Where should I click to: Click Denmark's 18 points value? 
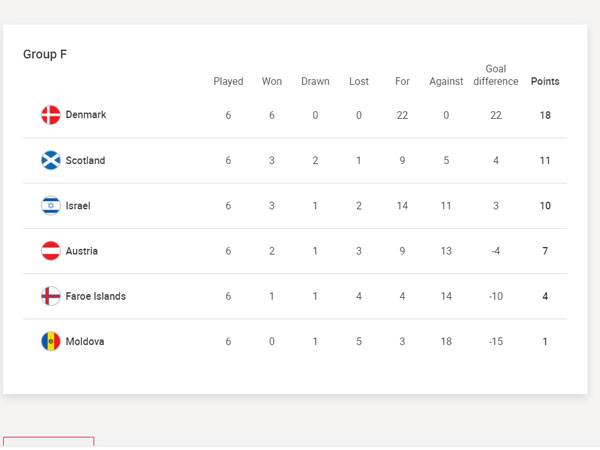(x=545, y=115)
